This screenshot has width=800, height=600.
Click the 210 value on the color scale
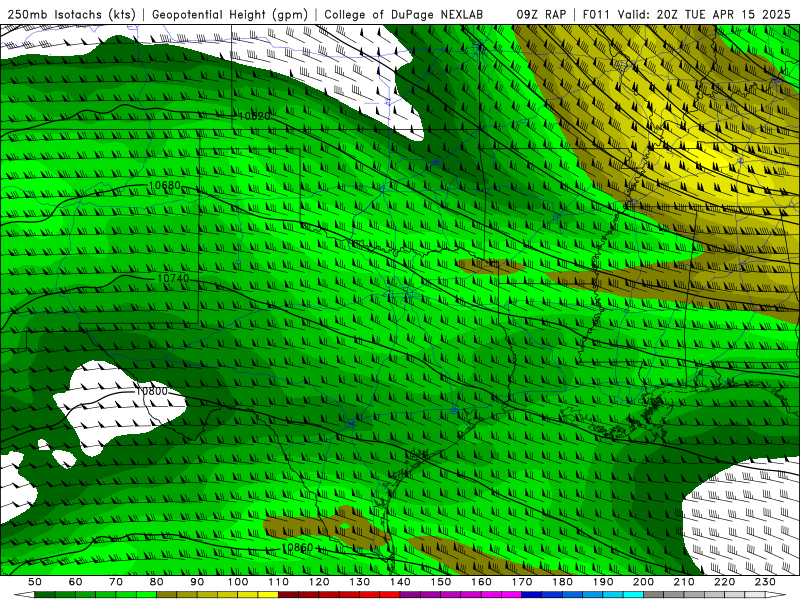tap(685, 582)
